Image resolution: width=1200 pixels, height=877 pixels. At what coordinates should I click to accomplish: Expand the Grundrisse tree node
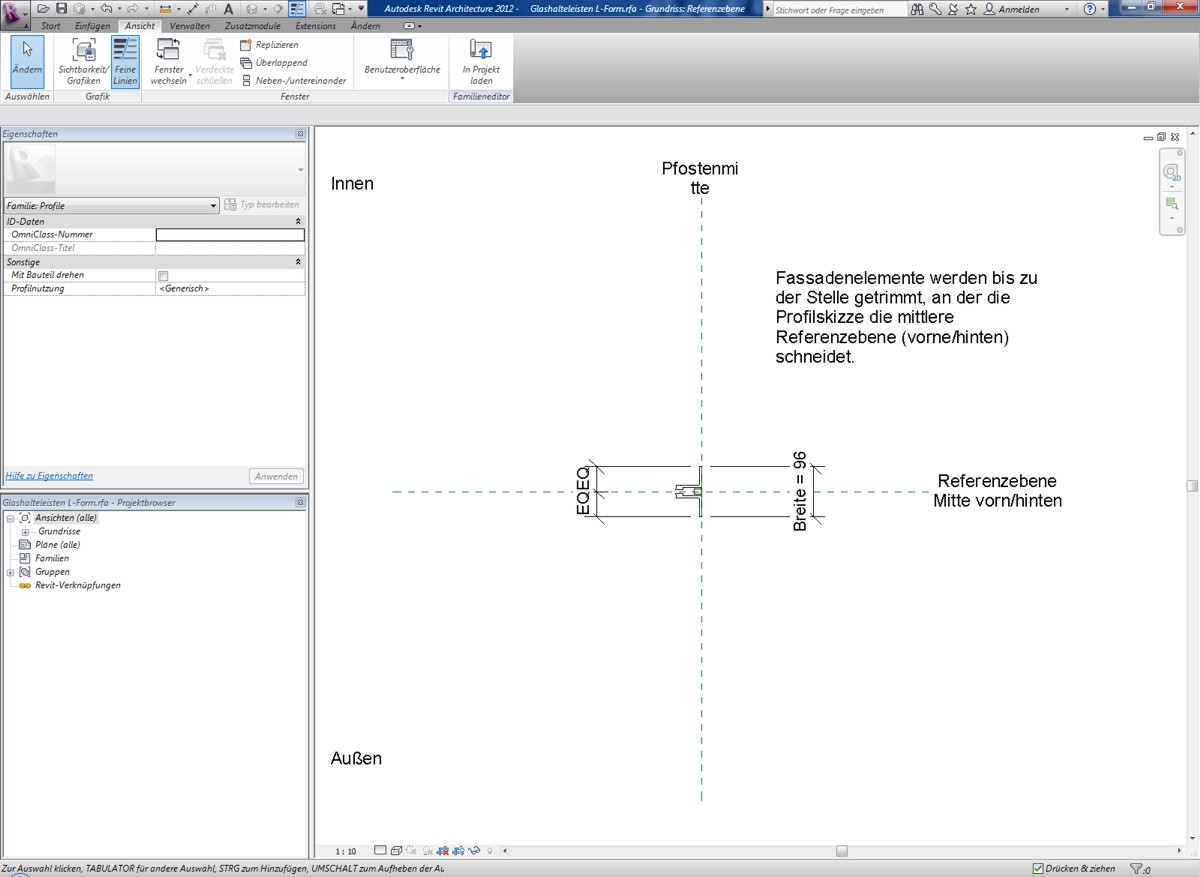pyautogui.click(x=25, y=532)
